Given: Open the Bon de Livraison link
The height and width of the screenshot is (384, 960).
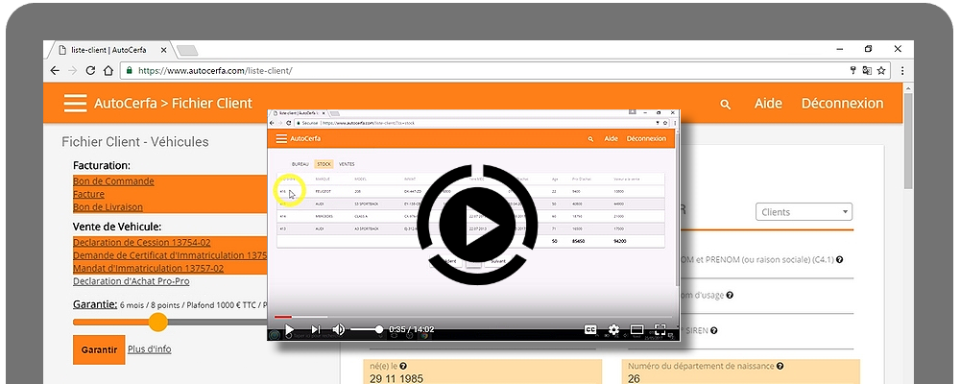Looking at the screenshot, I should [108, 207].
